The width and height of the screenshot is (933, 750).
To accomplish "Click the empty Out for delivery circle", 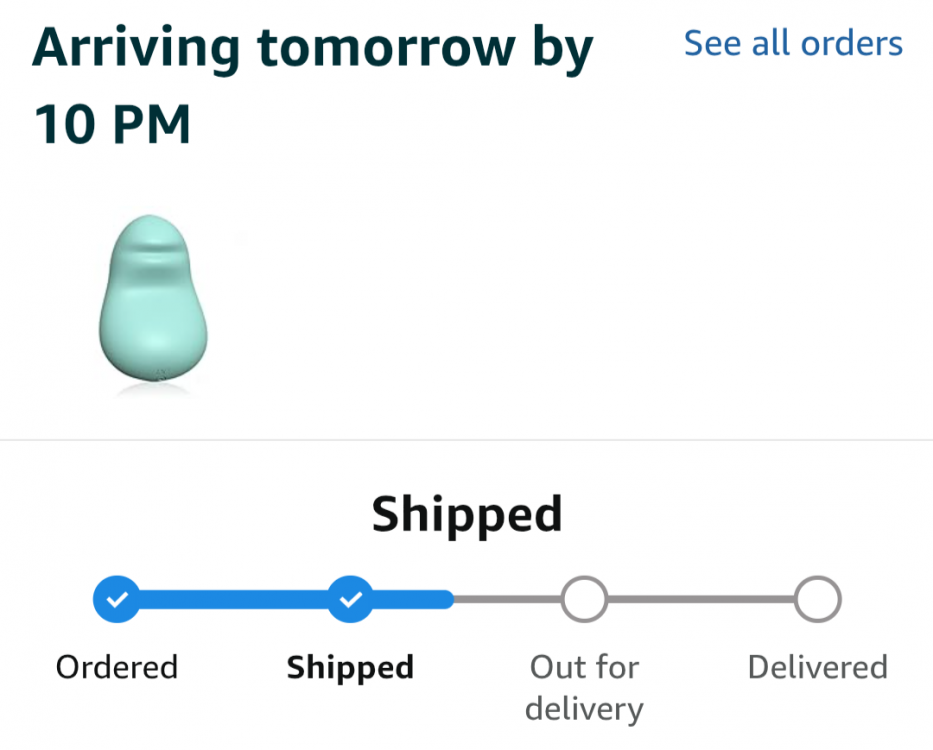I will pos(584,600).
